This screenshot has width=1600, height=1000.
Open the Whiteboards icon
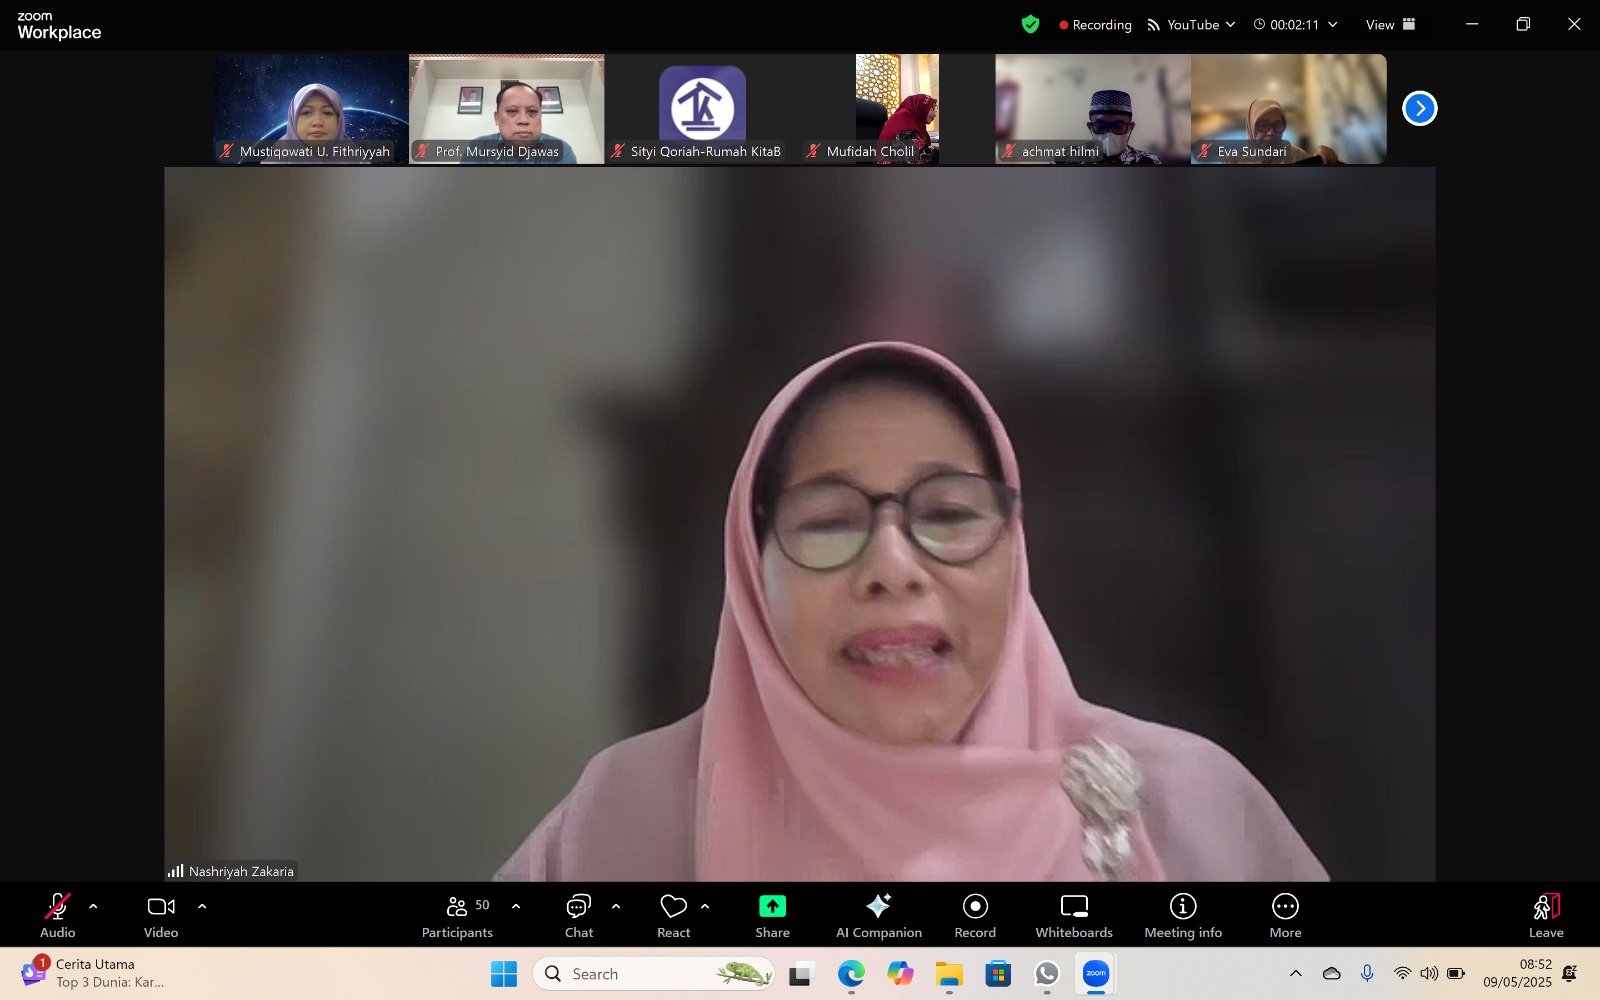tap(1074, 907)
